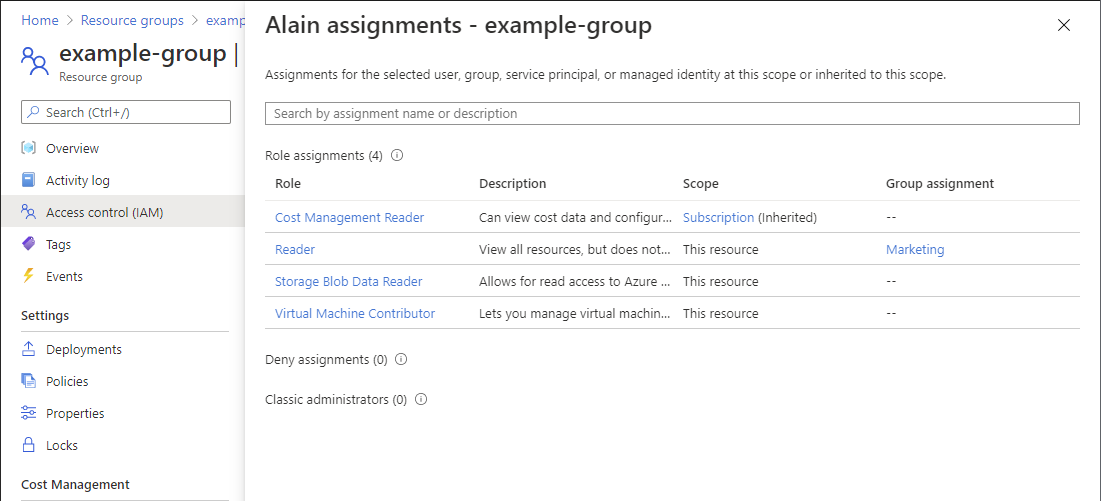
Task: Click the Overview icon in sidebar
Action: 29,148
